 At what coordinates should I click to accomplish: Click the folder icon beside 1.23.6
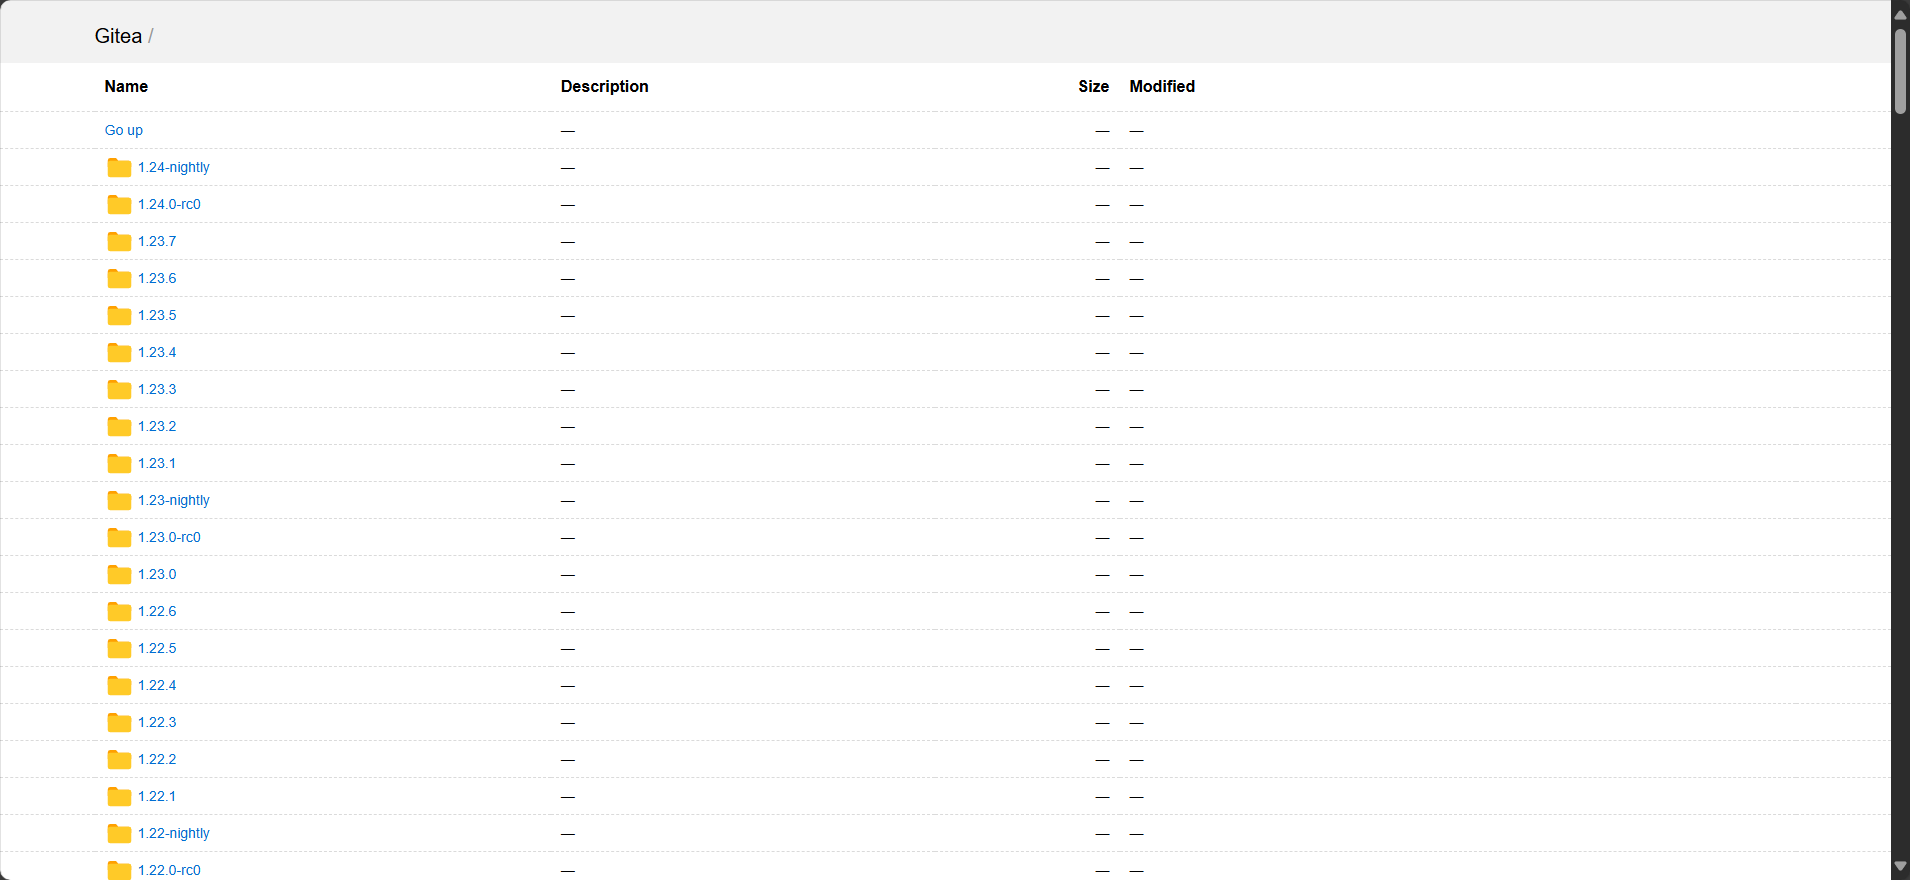point(119,279)
